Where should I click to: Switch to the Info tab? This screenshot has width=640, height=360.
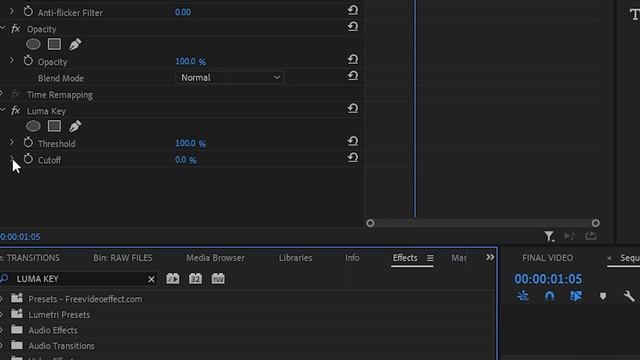[352, 258]
